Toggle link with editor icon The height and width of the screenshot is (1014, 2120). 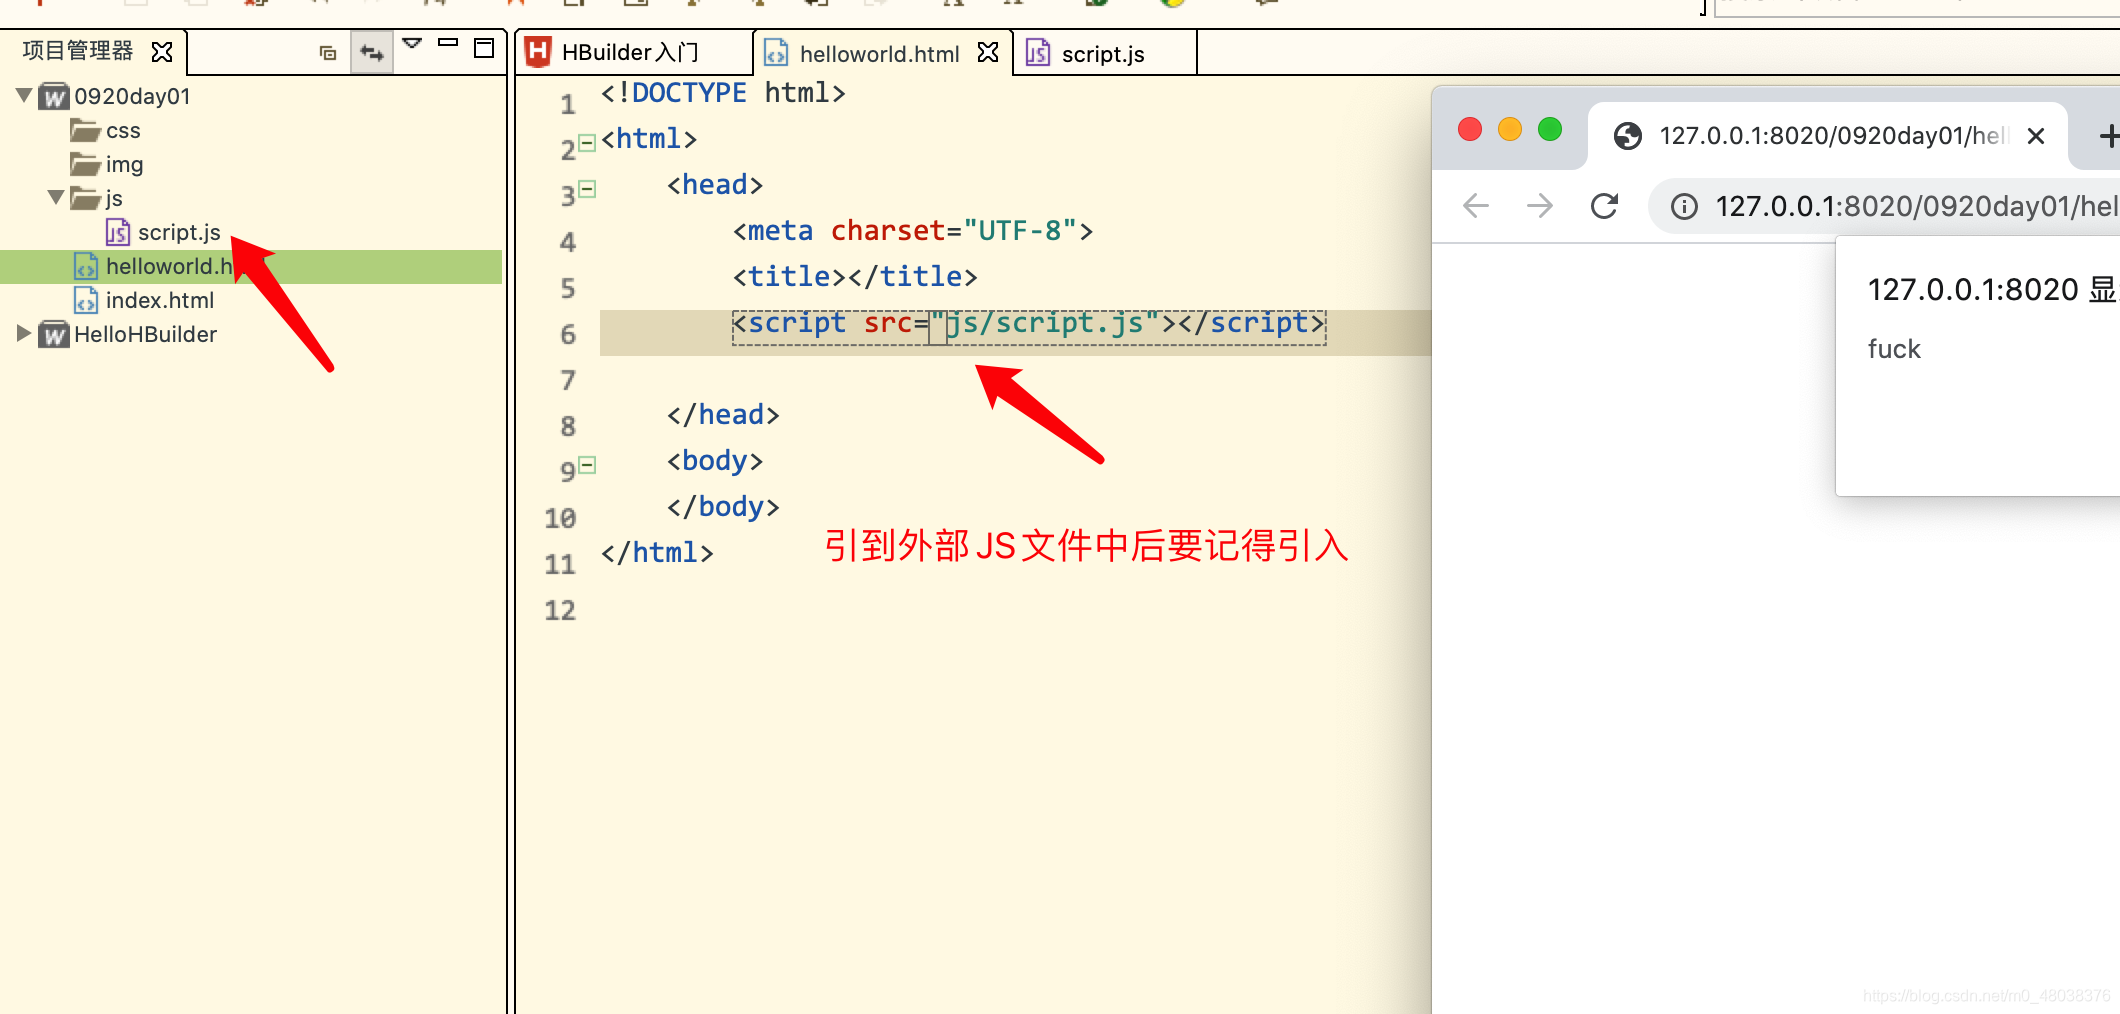(x=372, y=52)
